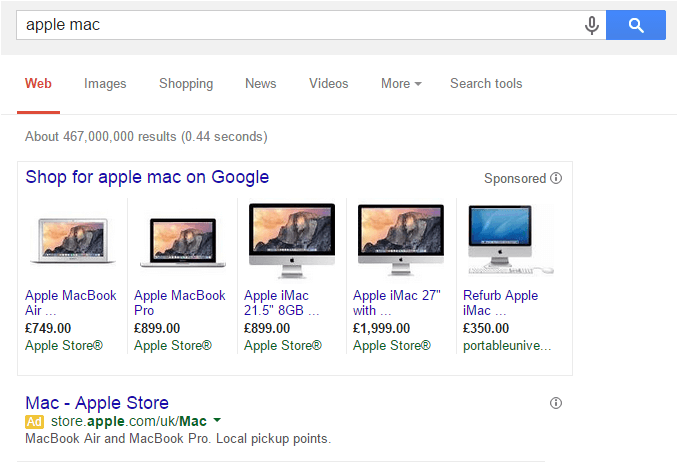Select the Web tab
Screen dimensions: 678x464
[x=38, y=83]
